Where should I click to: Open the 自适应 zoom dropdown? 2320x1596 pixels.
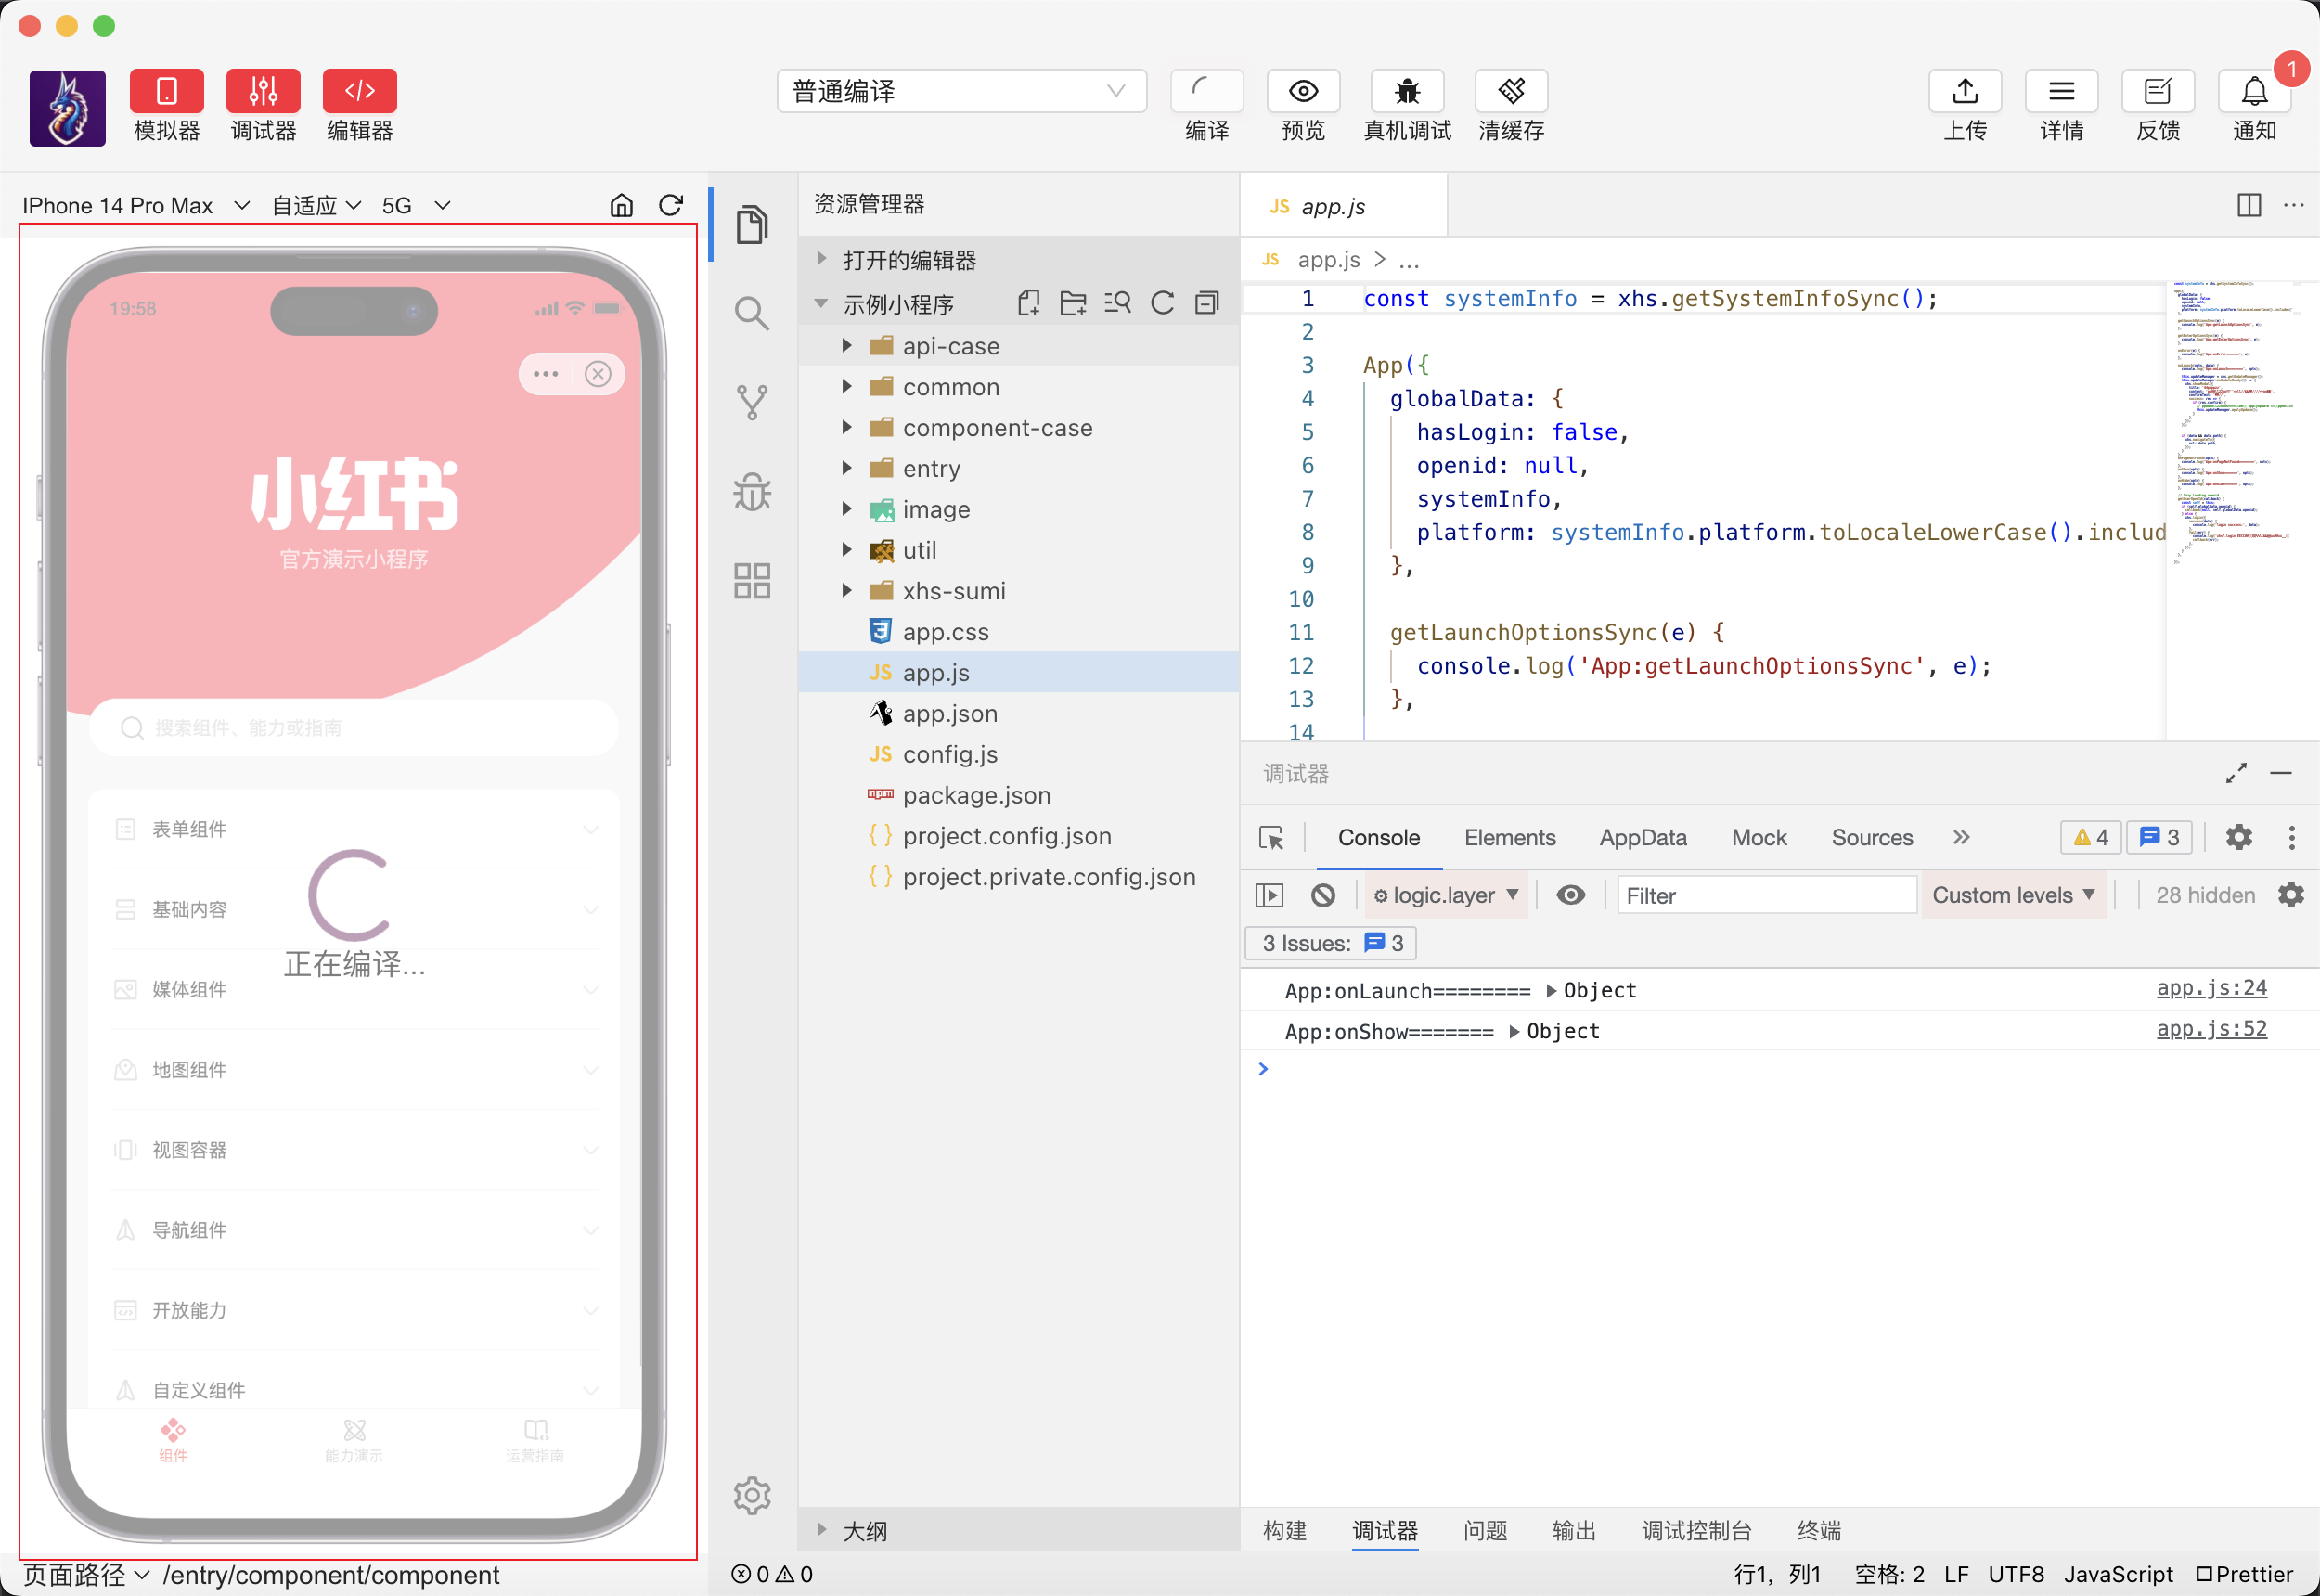coord(316,205)
